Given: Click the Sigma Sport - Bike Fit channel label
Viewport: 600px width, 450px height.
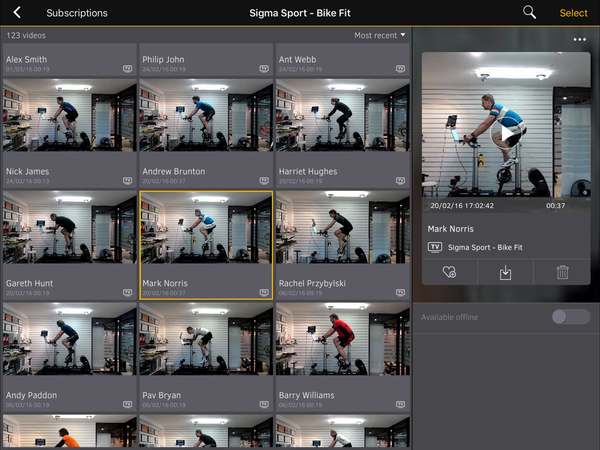Looking at the screenshot, I should click(x=485, y=247).
